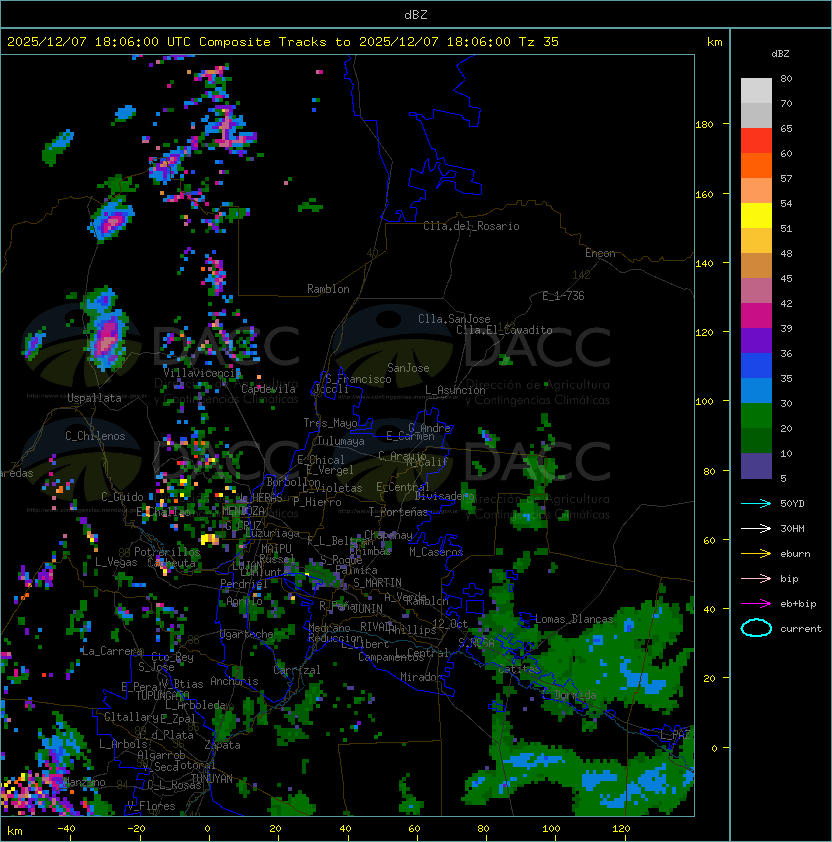Click the '80' dBZ scale label
The height and width of the screenshot is (842, 832).
(786, 78)
